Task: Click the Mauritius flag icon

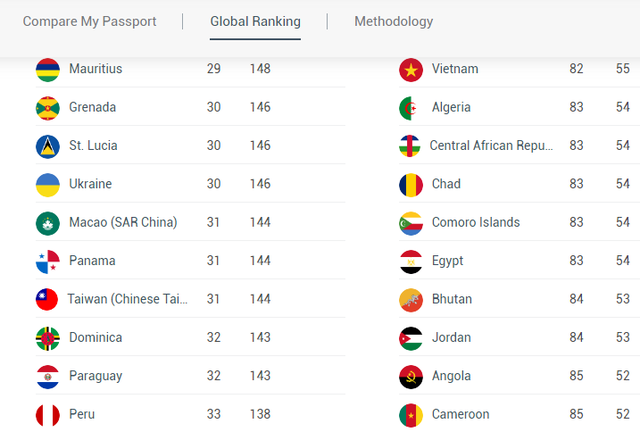Action: (48, 69)
